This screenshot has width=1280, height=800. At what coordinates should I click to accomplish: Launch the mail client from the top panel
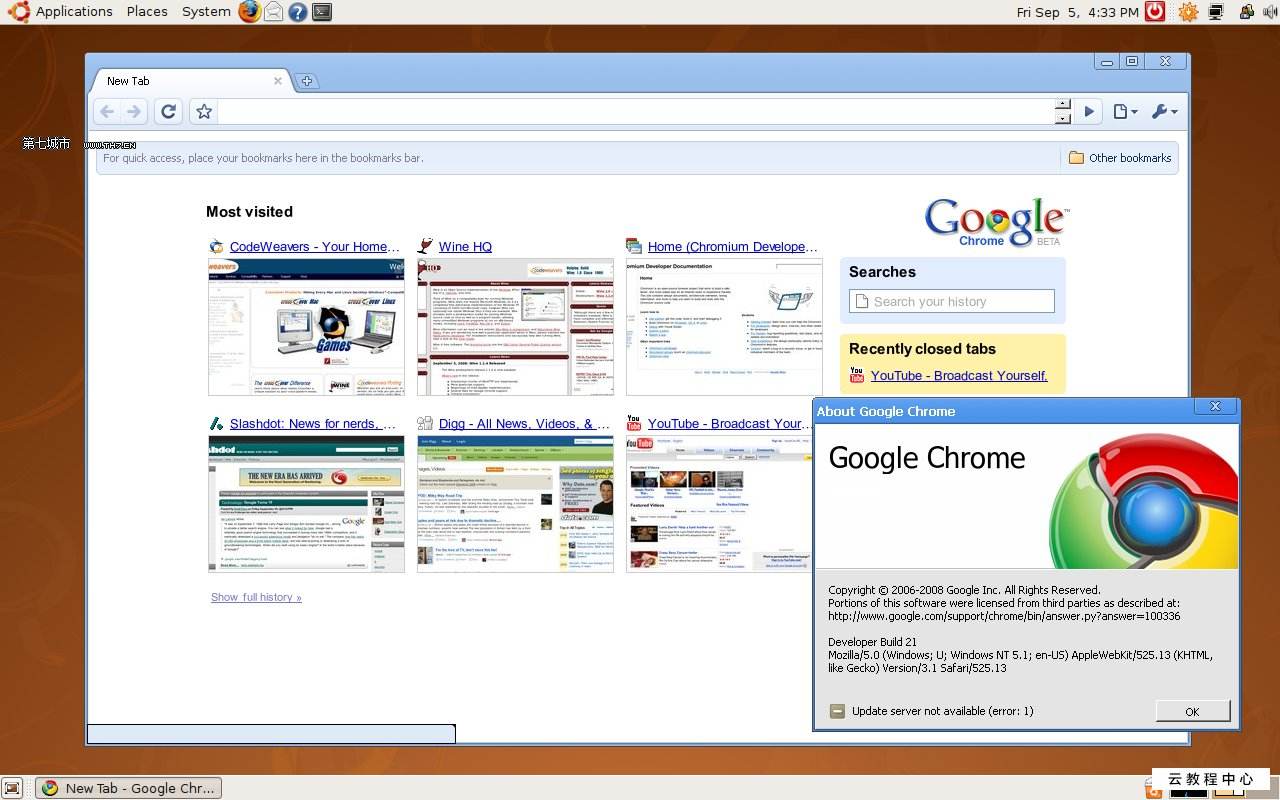tap(273, 12)
